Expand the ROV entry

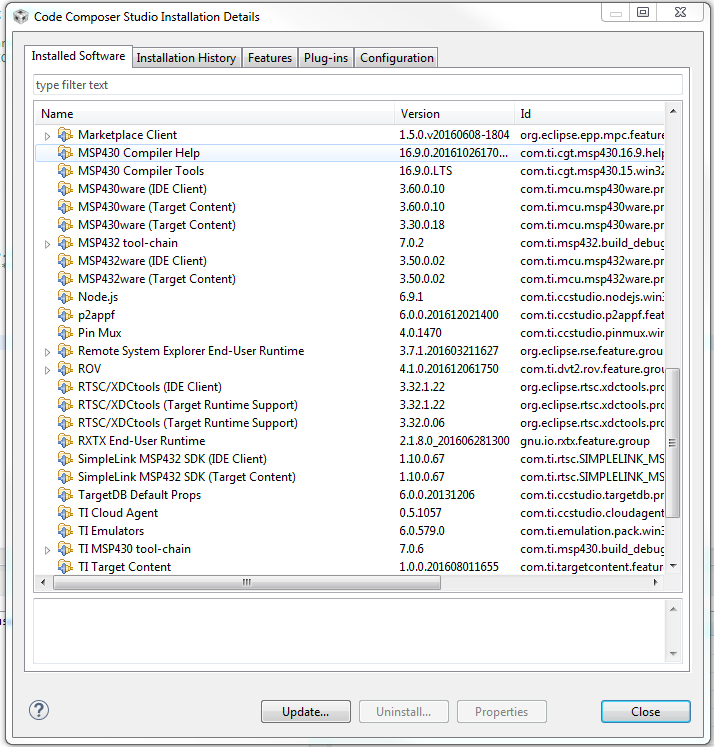pyautogui.click(x=47, y=370)
